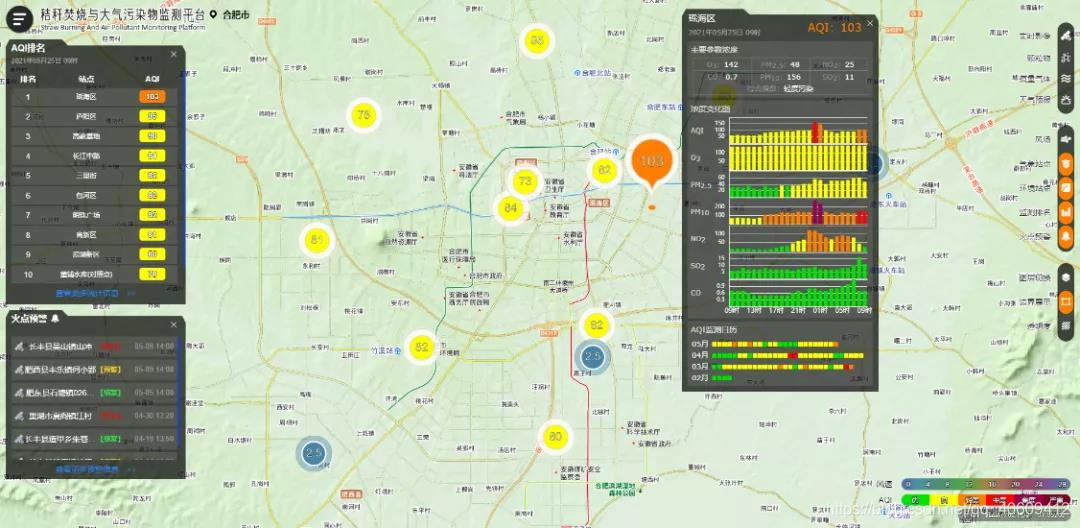This screenshot has width=1080, height=528.
Task: Select rank 8 row in AQI ranking
Action: tap(94, 235)
